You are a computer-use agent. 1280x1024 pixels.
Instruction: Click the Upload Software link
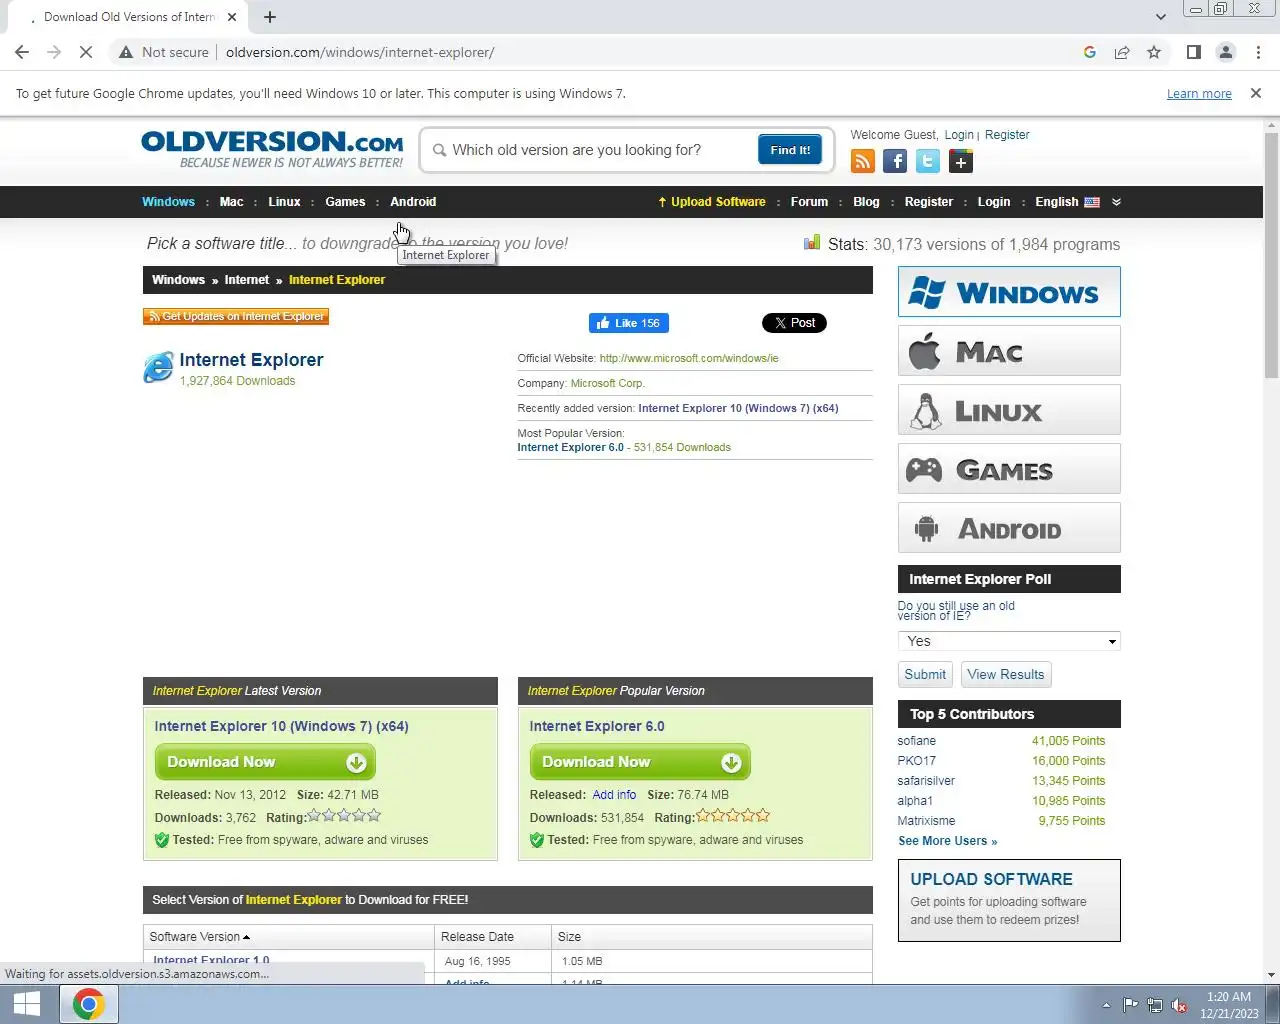[x=711, y=202]
